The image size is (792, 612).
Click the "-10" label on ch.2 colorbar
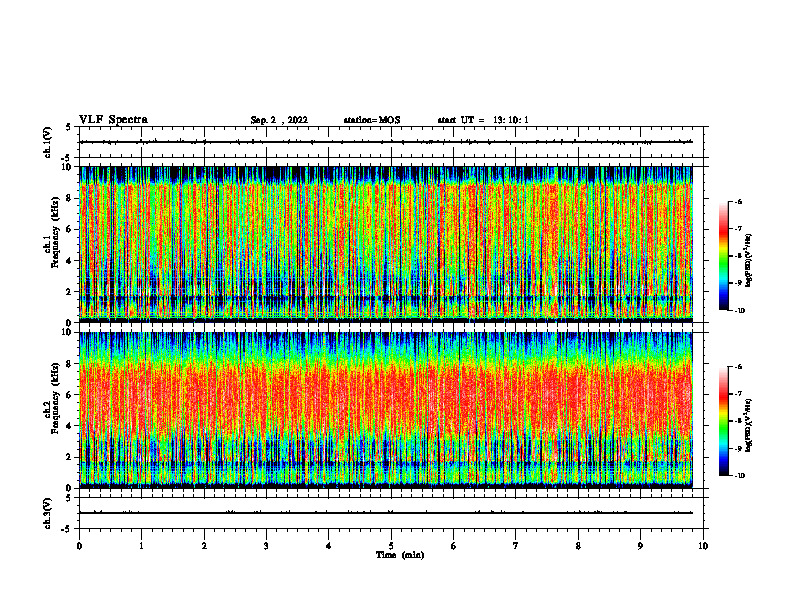(740, 476)
